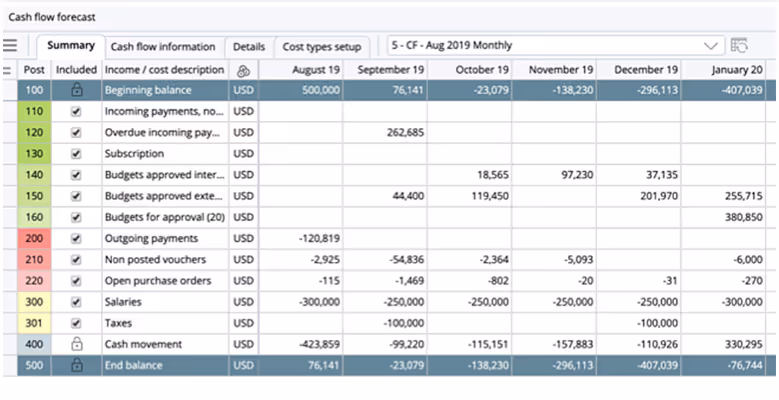Select the 262,685 overdue incoming payments cell
Viewport: 779px width, 400px height.
click(385, 133)
